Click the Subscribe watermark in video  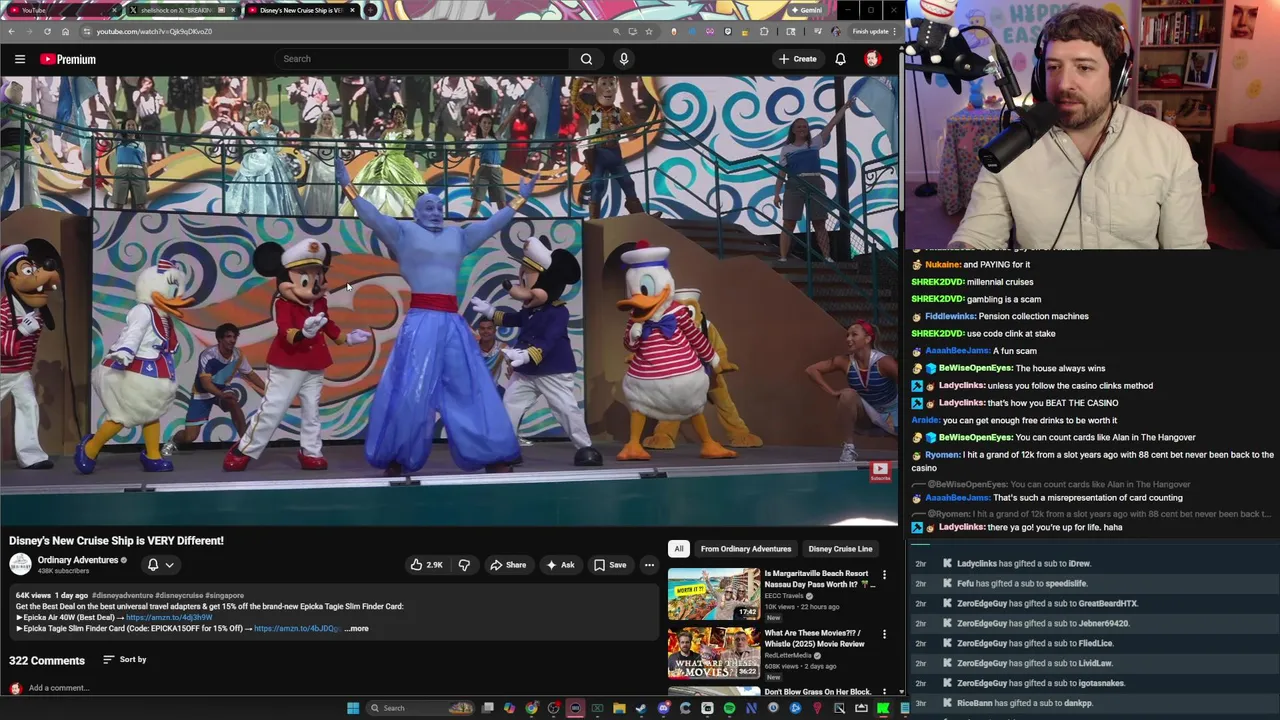point(879,471)
